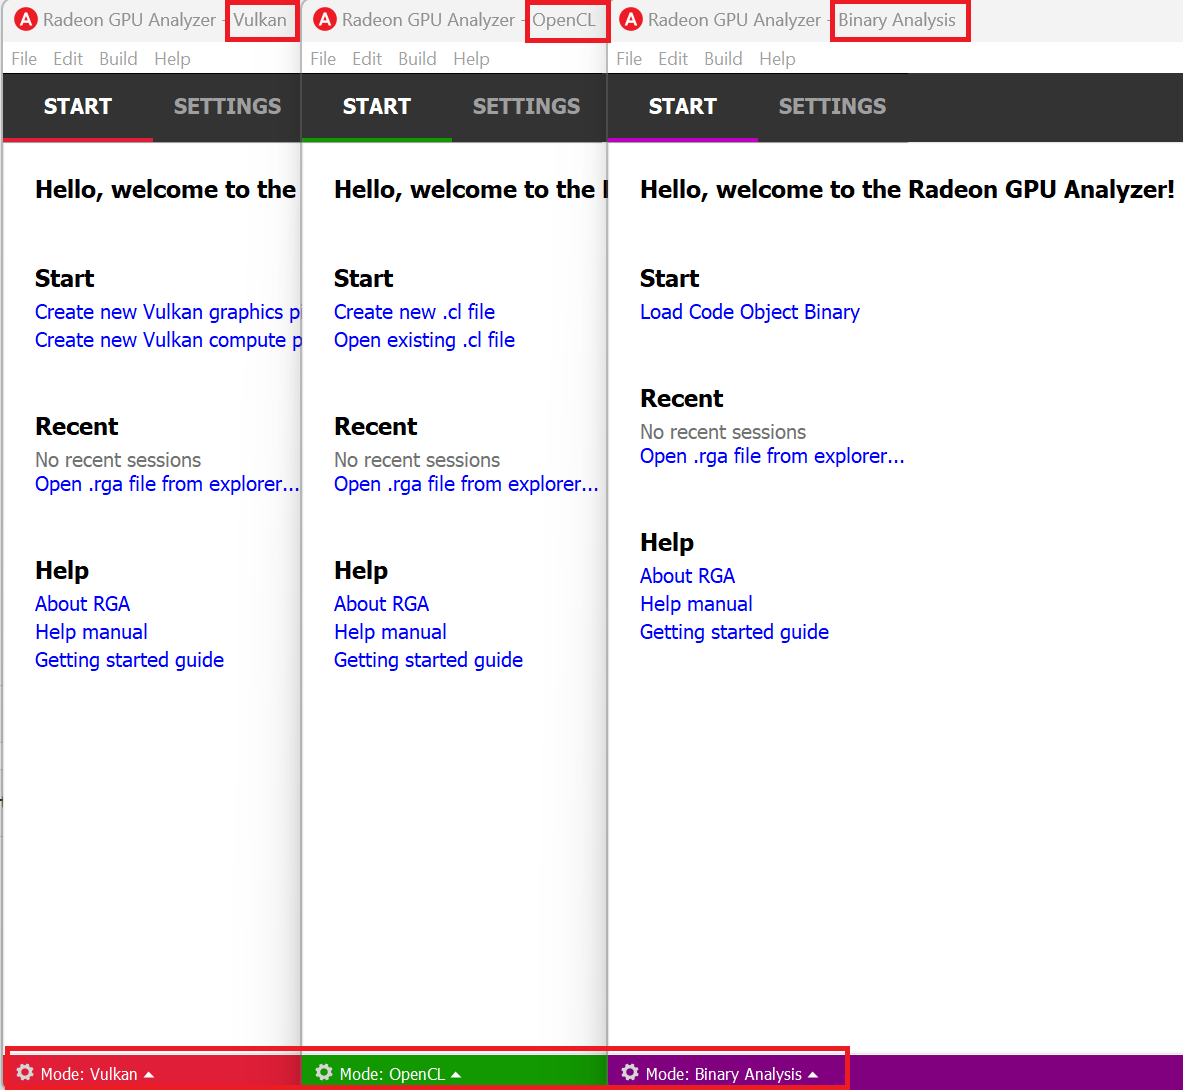Screen dimensions: 1183x1090
Task: Open the Build menu in Binary Analysis window
Action: (x=723, y=59)
